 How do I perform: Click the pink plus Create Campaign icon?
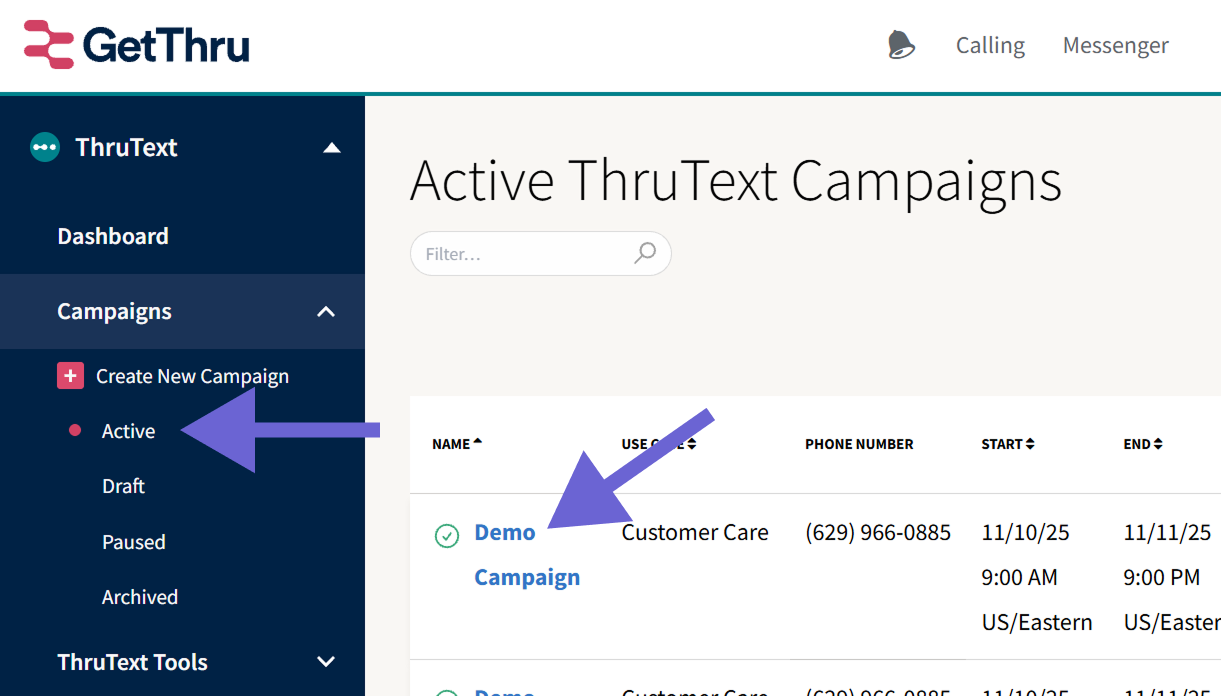pos(70,376)
